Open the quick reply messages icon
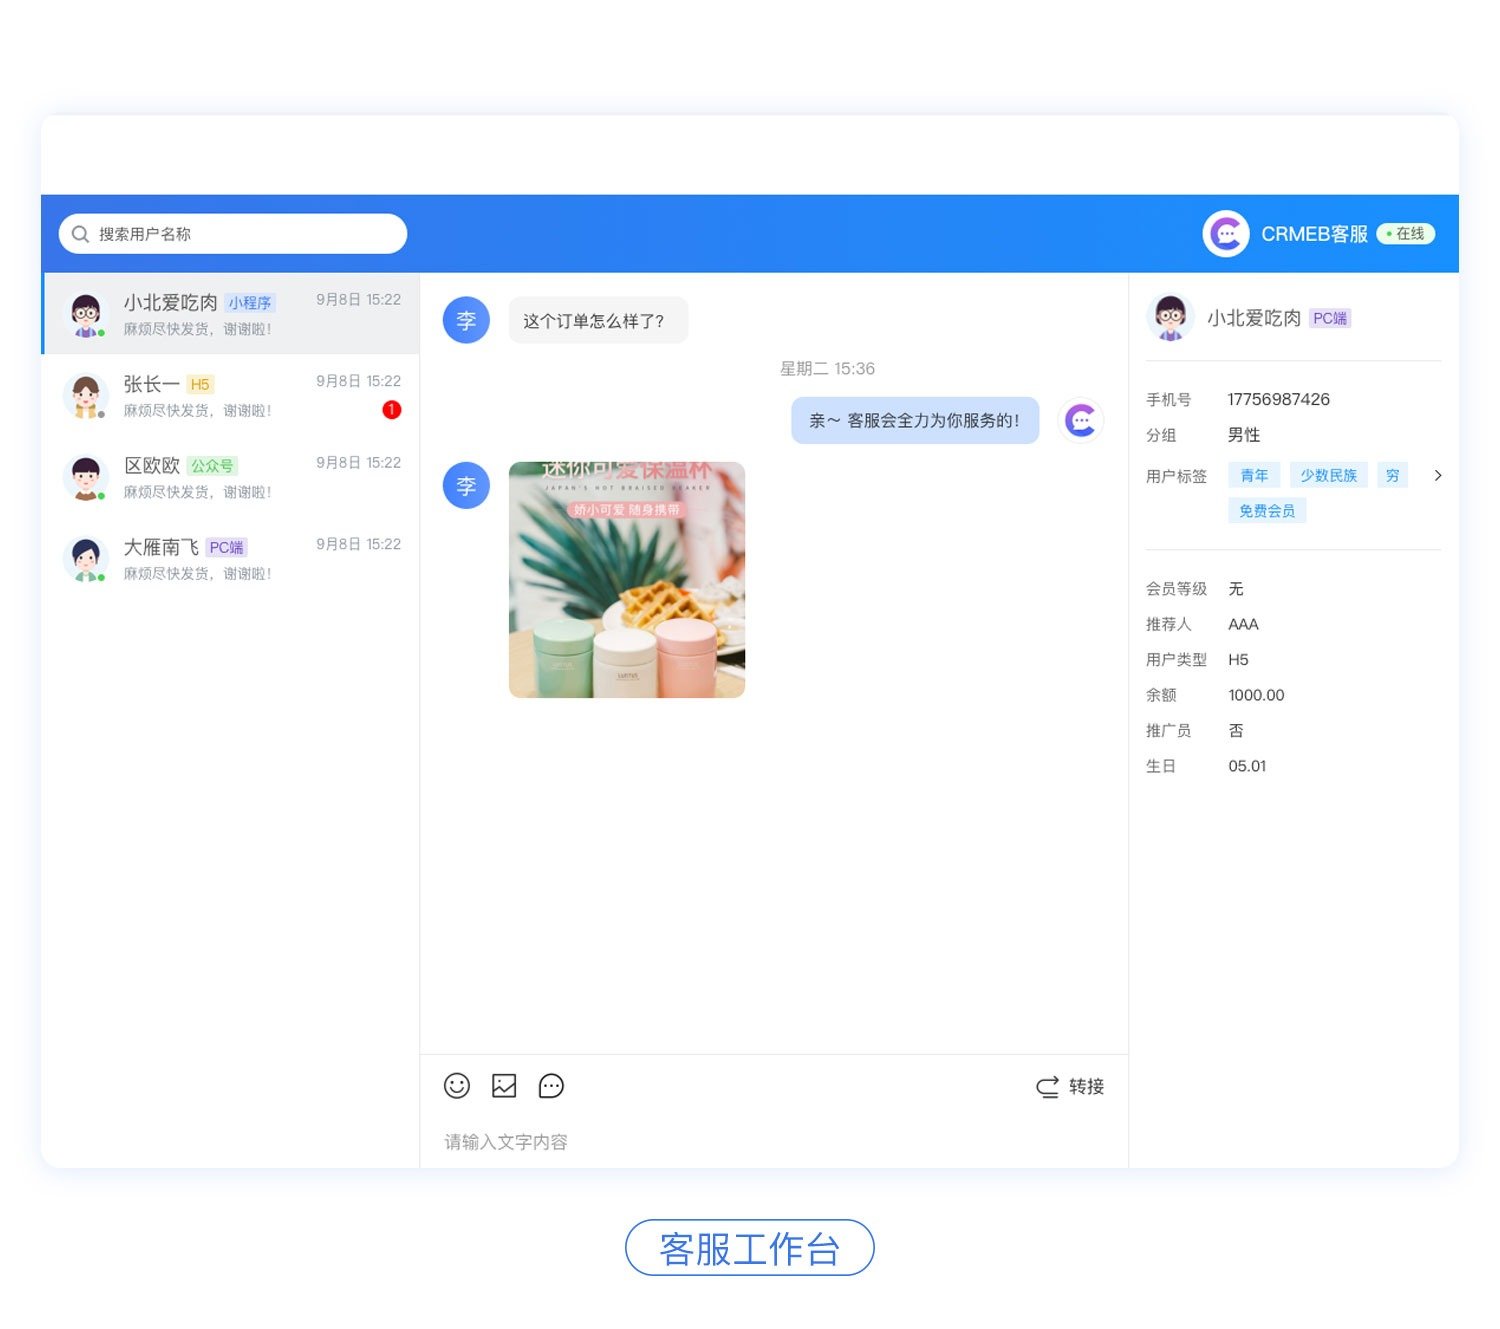1500x1329 pixels. 551,1086
